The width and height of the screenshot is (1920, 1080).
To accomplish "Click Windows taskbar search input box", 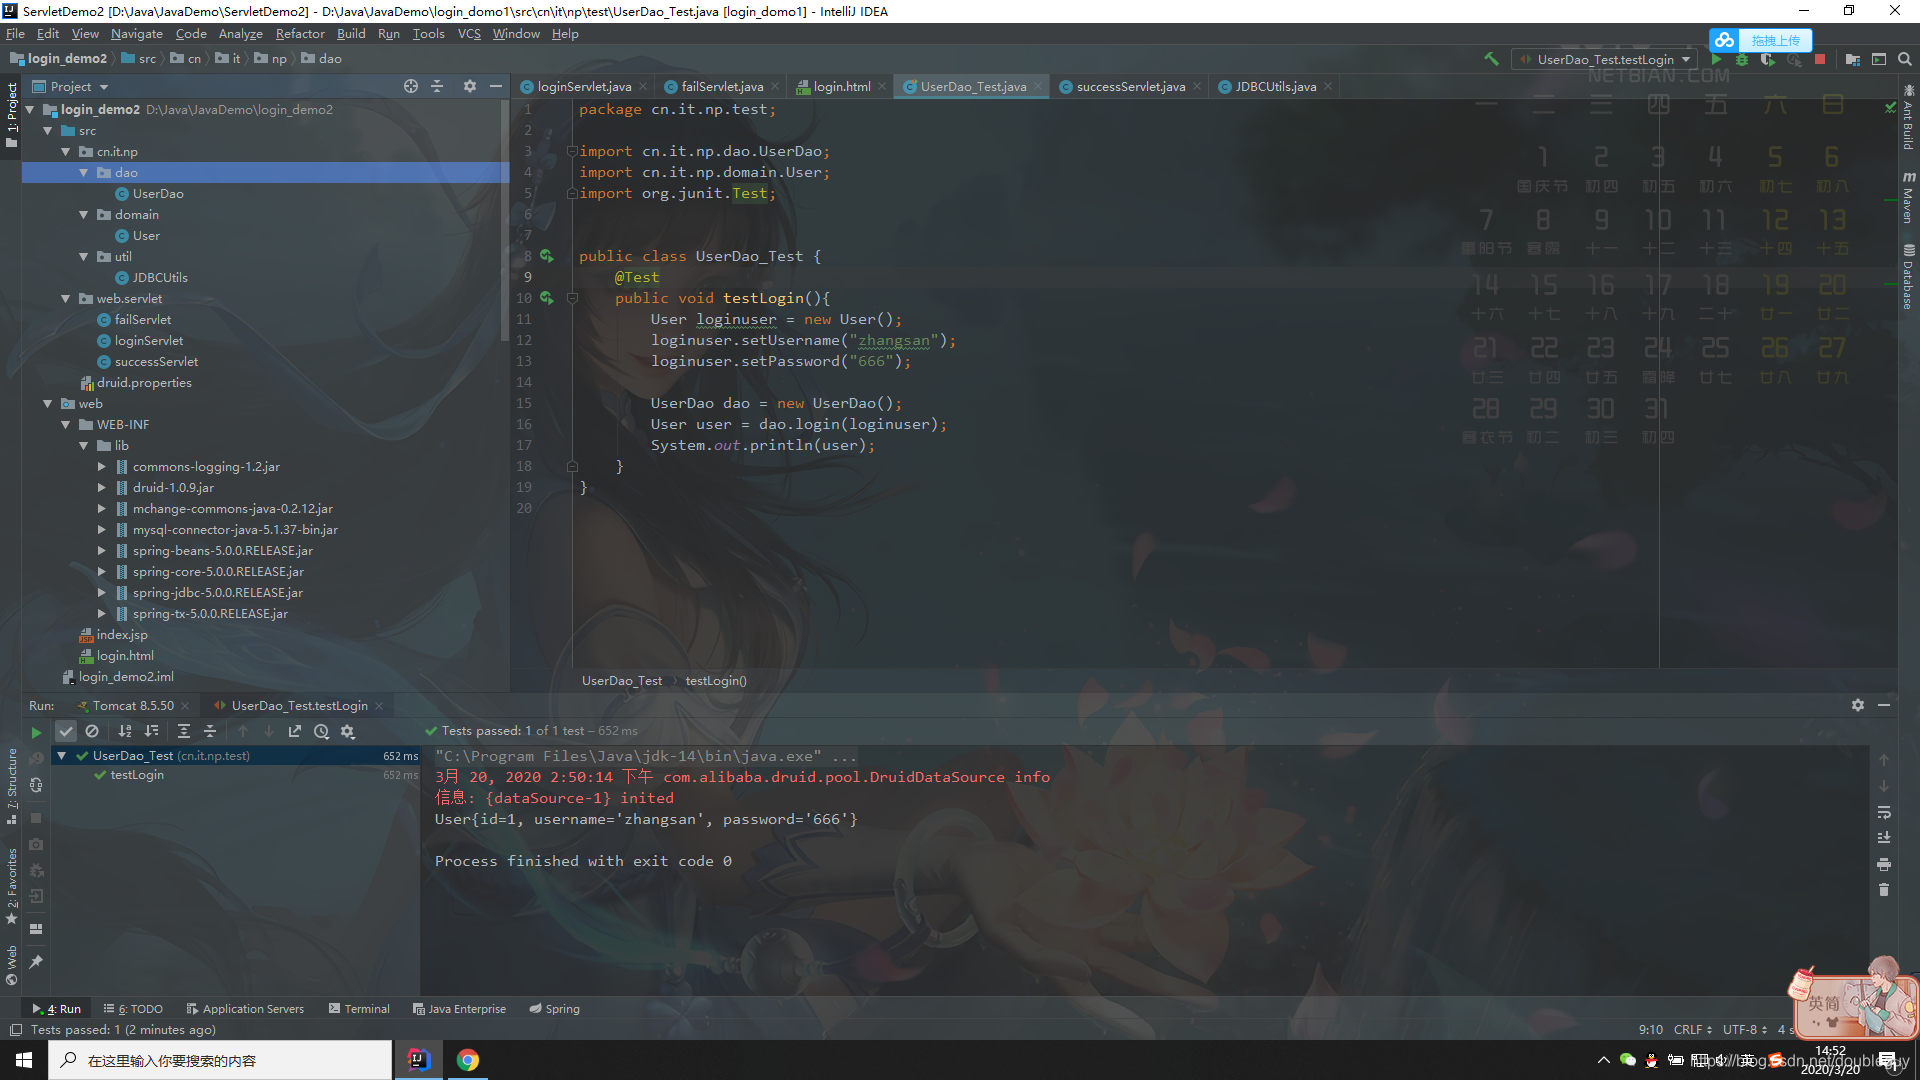I will point(220,1060).
